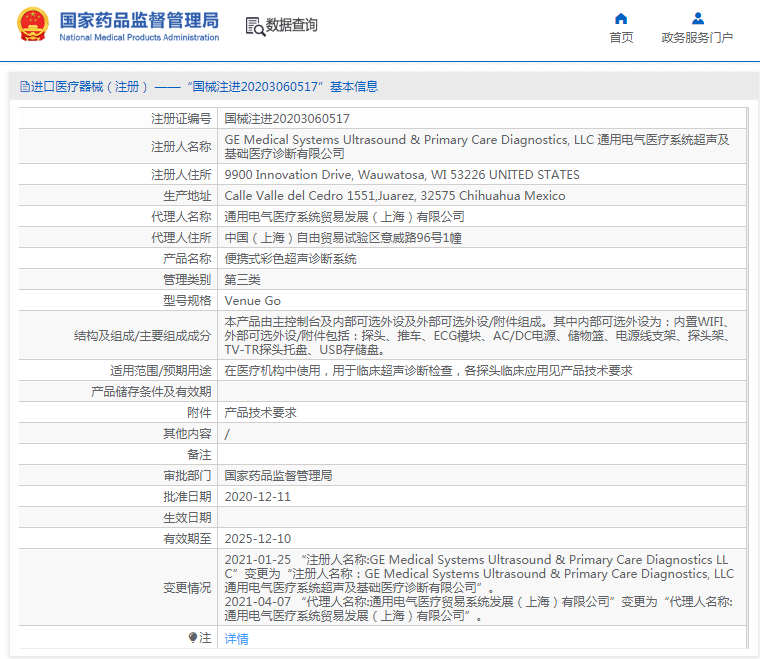Select the GE Medical Systems registrant name
This screenshot has height=659, width=760.
[x=477, y=146]
